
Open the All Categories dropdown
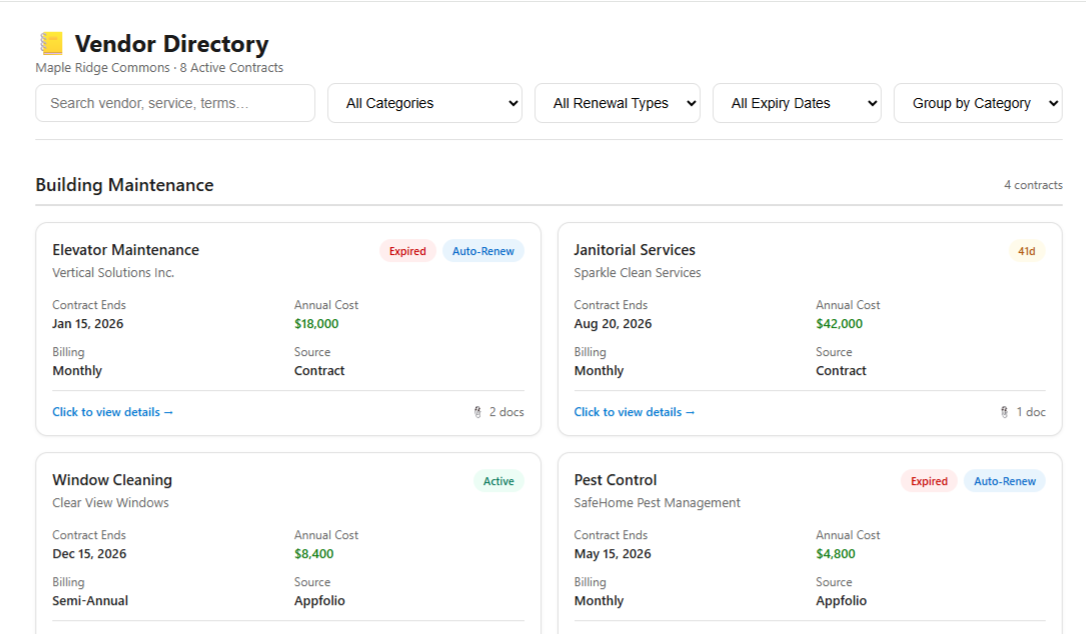(x=425, y=103)
